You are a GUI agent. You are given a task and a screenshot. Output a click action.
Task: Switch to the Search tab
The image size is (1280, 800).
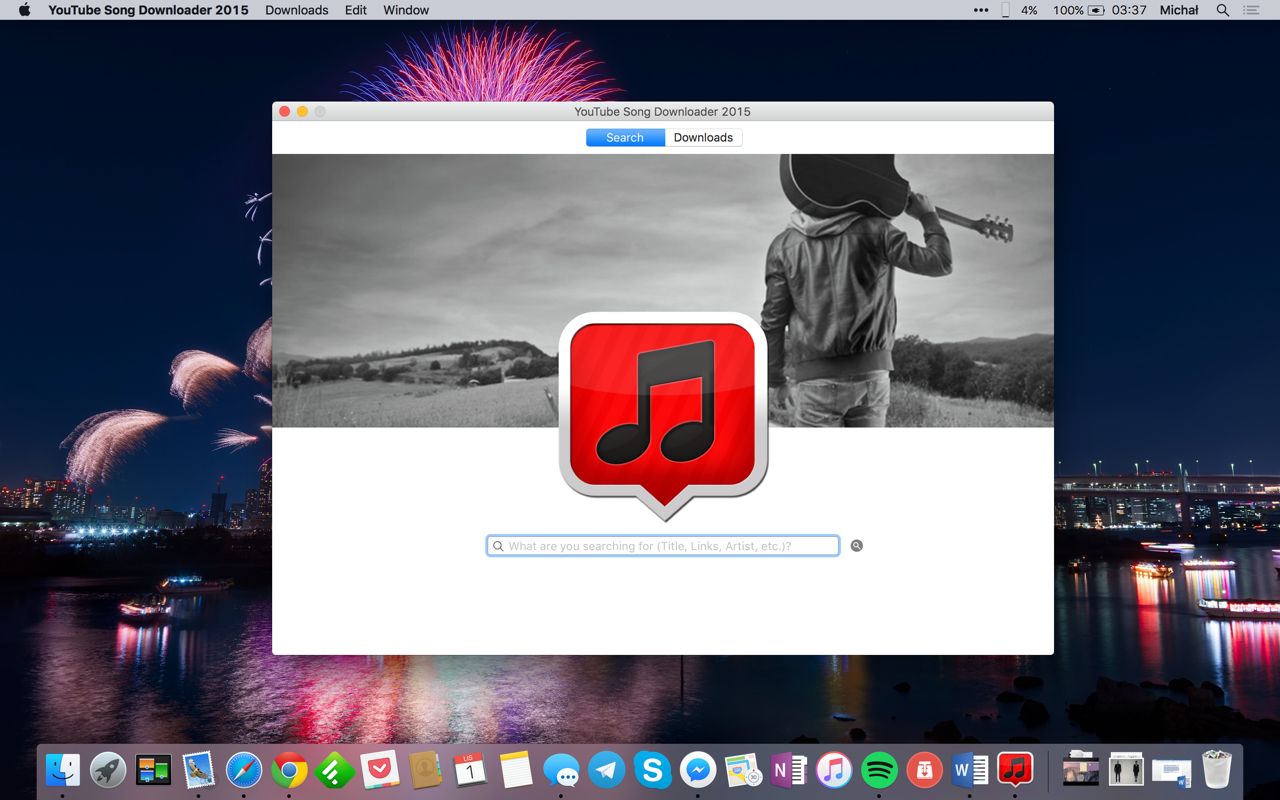point(625,138)
